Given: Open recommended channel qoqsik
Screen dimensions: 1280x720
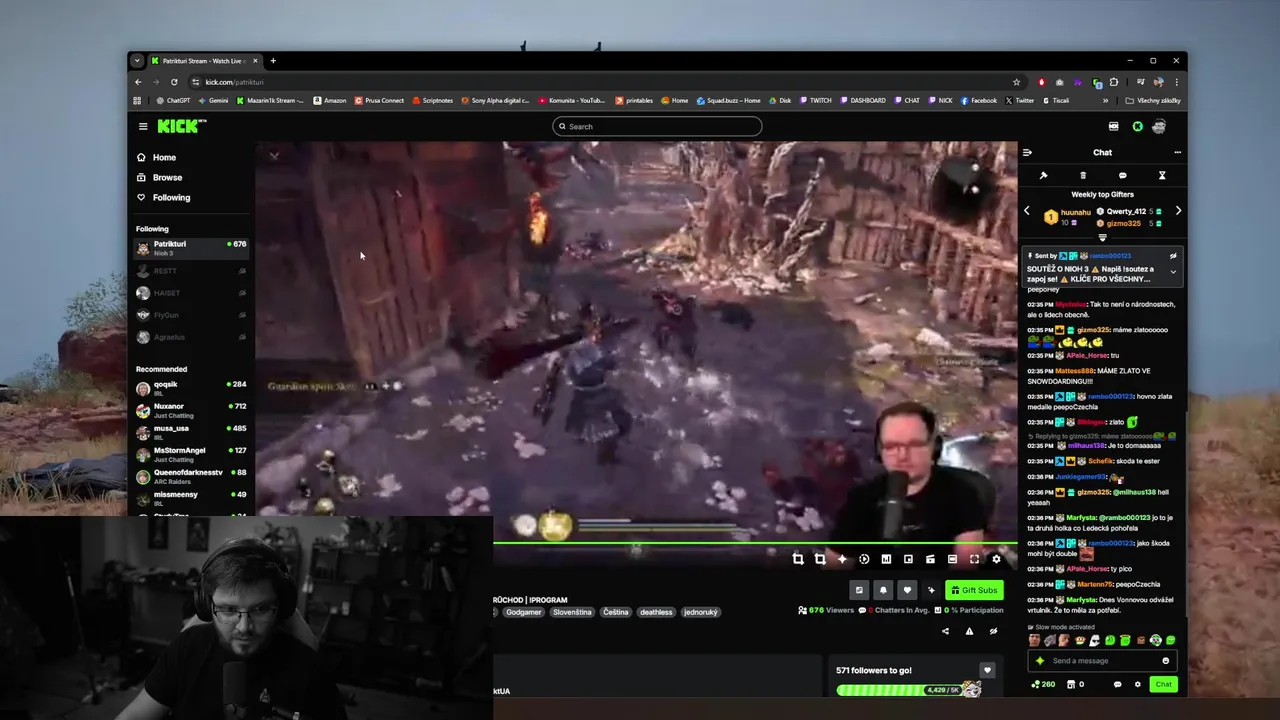Looking at the screenshot, I should pos(191,388).
